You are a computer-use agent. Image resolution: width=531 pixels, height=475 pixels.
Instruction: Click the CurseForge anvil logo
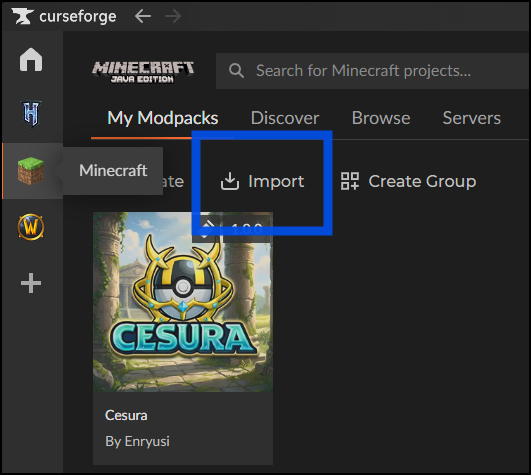[22, 16]
